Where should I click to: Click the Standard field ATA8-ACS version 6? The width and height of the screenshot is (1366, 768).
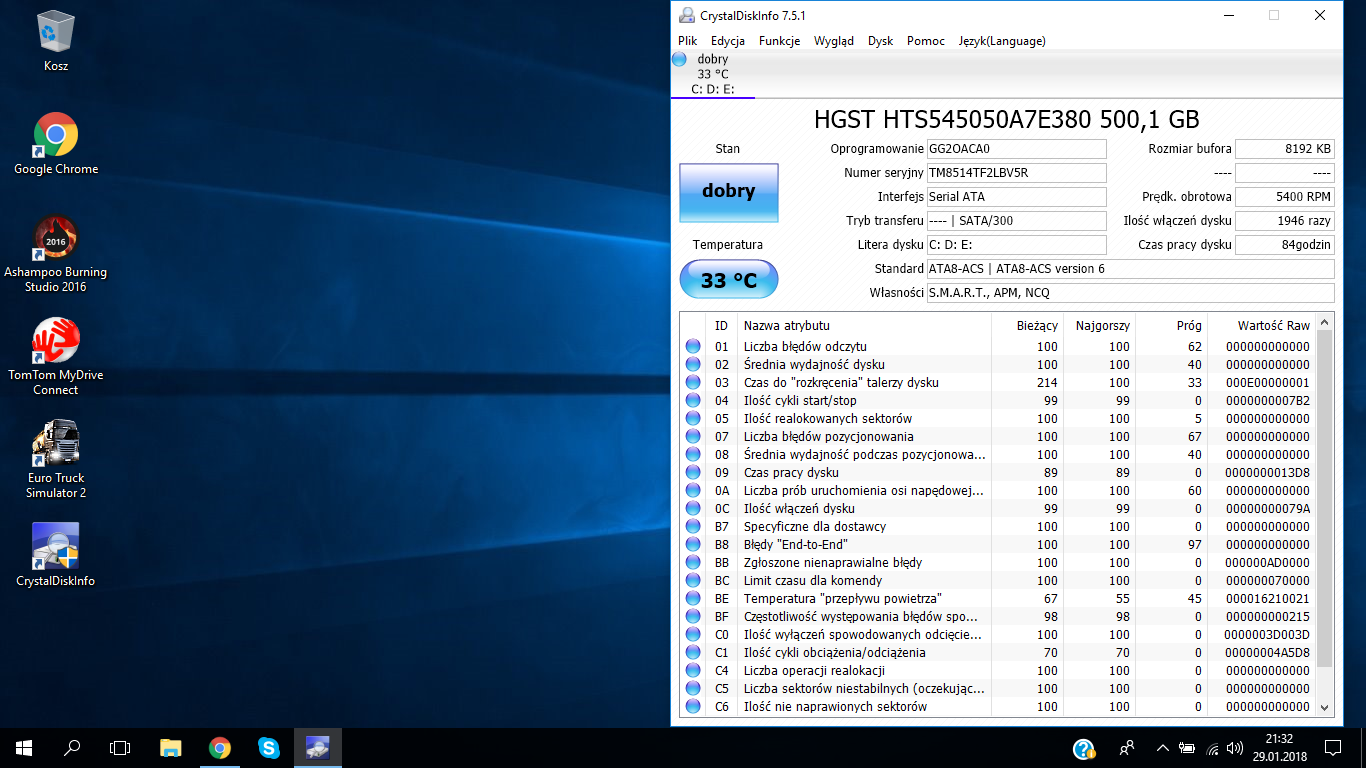click(x=1130, y=269)
